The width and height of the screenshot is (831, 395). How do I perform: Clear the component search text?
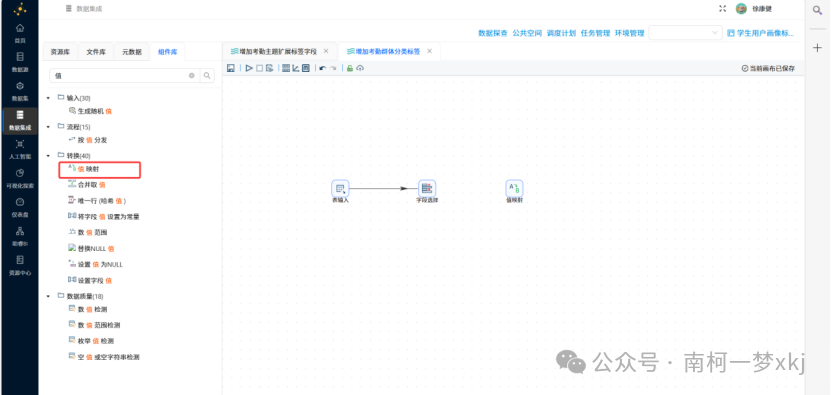[x=192, y=76]
